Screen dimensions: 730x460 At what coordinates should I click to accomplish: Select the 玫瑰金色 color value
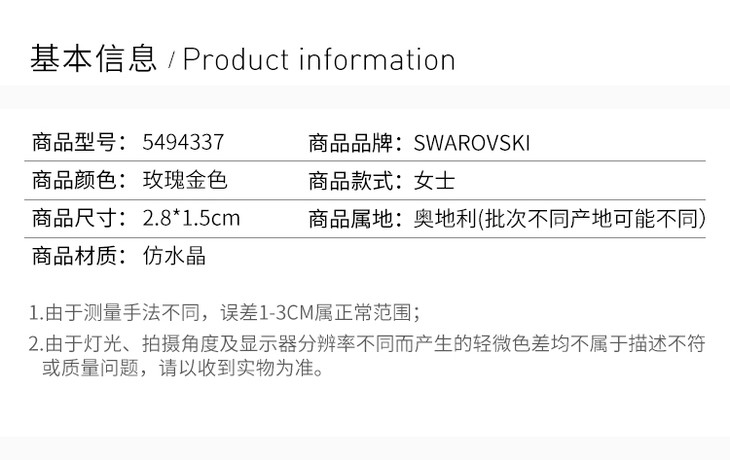[186, 181]
